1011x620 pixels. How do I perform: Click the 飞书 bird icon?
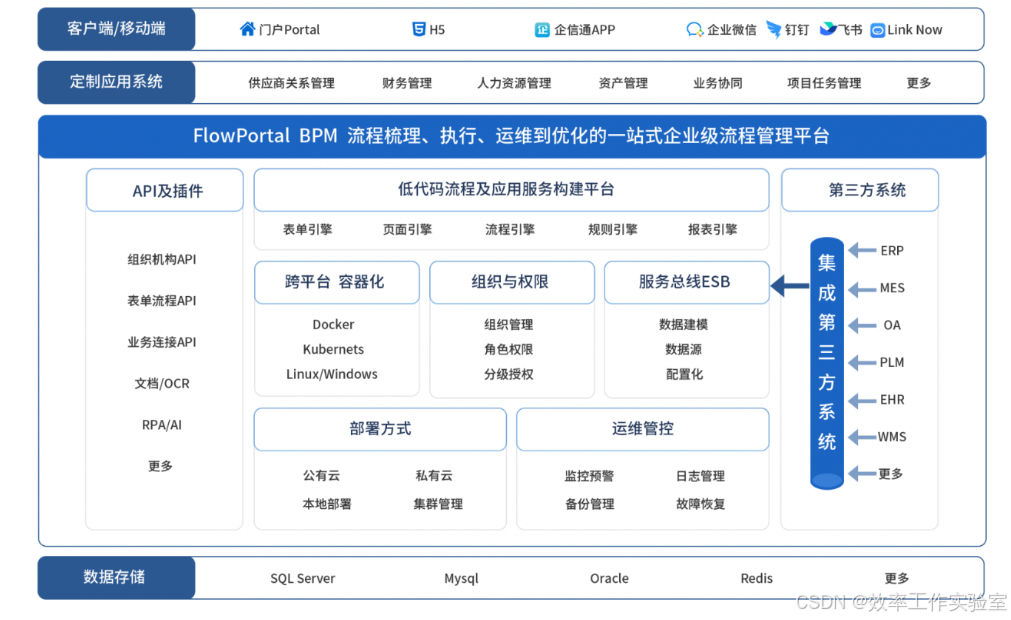828,29
